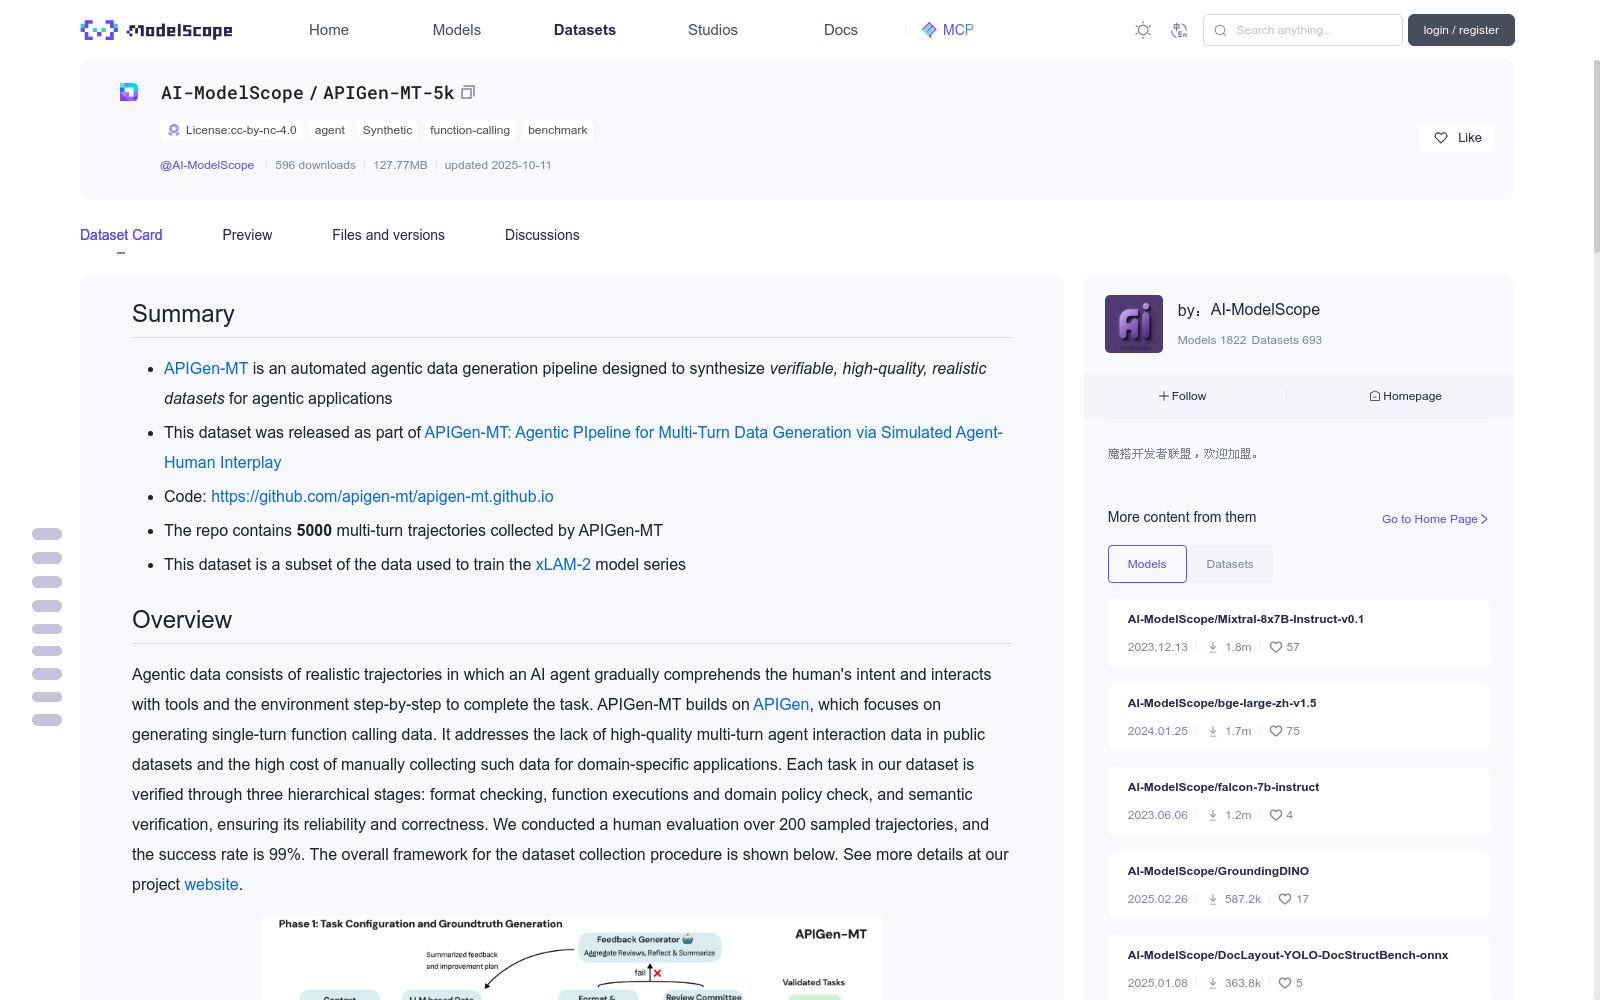Open the APIGen-MT link in Summary
The height and width of the screenshot is (1000, 1600).
[206, 369]
